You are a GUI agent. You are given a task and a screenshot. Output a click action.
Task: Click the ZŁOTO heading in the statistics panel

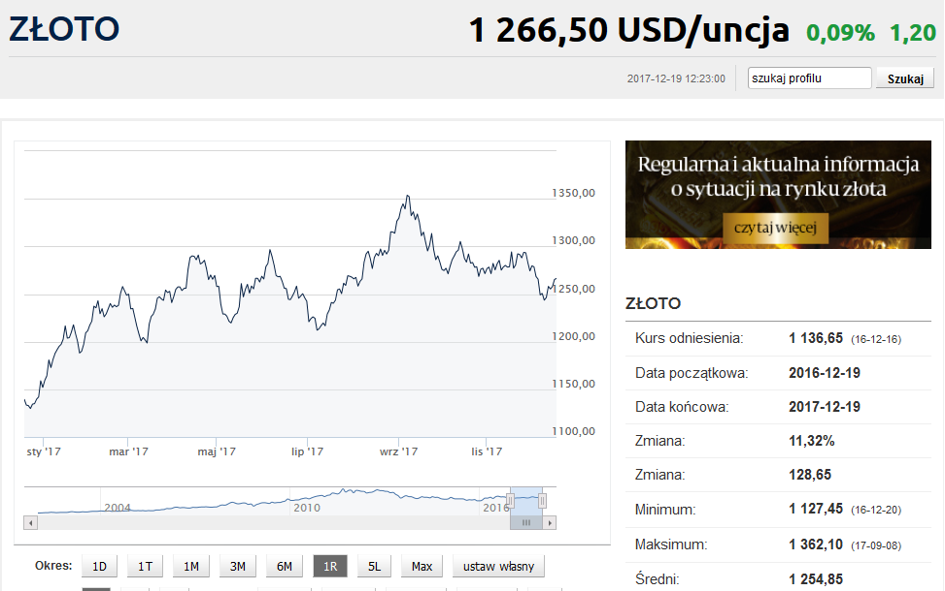tap(653, 304)
